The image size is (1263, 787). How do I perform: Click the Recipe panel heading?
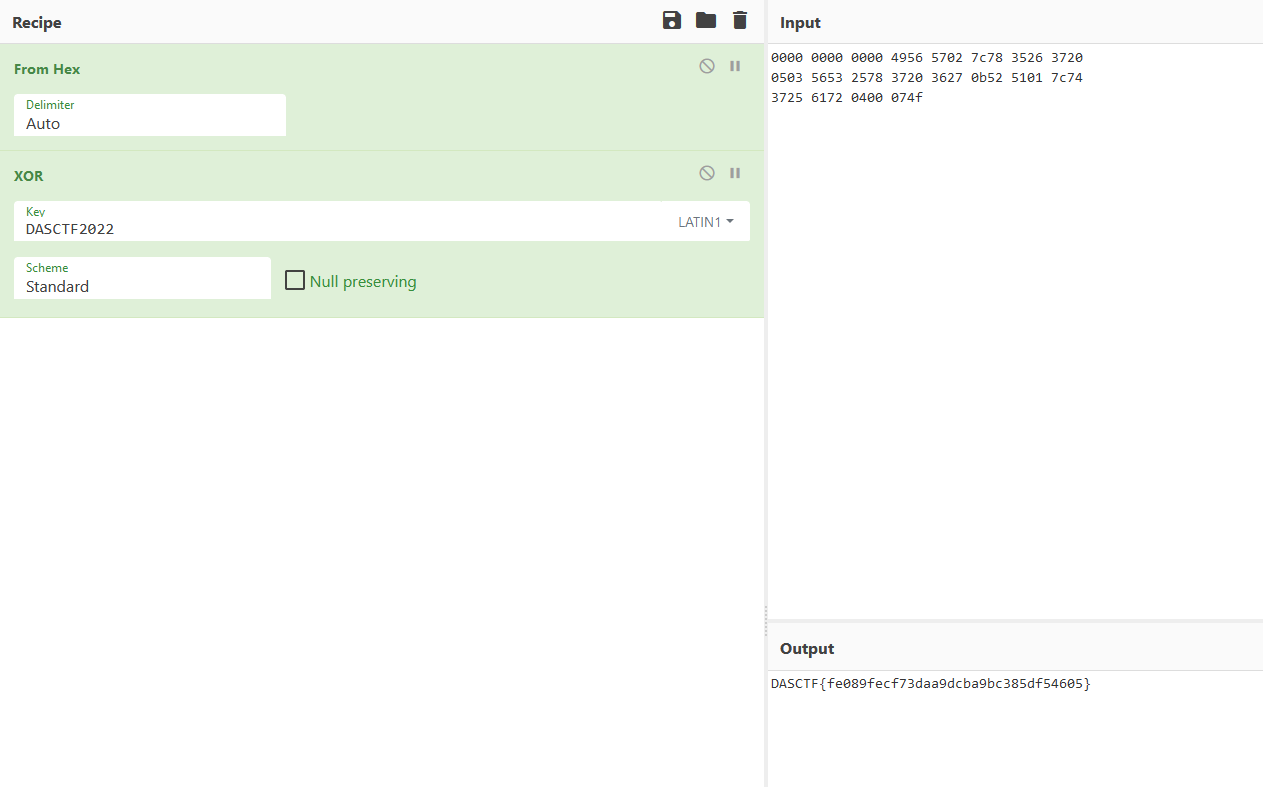[x=37, y=22]
